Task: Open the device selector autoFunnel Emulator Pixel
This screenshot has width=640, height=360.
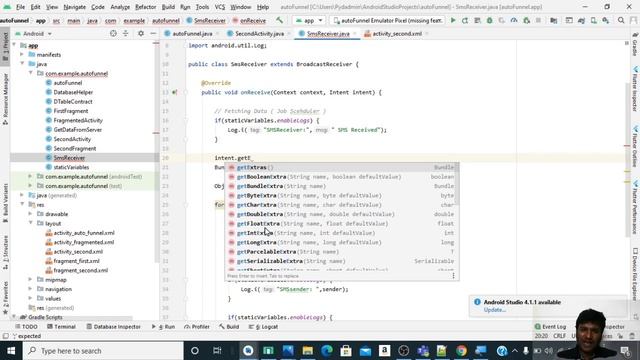Action: click(388, 20)
